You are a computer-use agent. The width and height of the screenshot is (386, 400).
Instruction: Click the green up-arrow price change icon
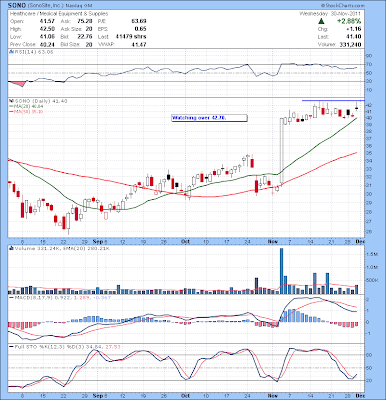[x=321, y=21]
